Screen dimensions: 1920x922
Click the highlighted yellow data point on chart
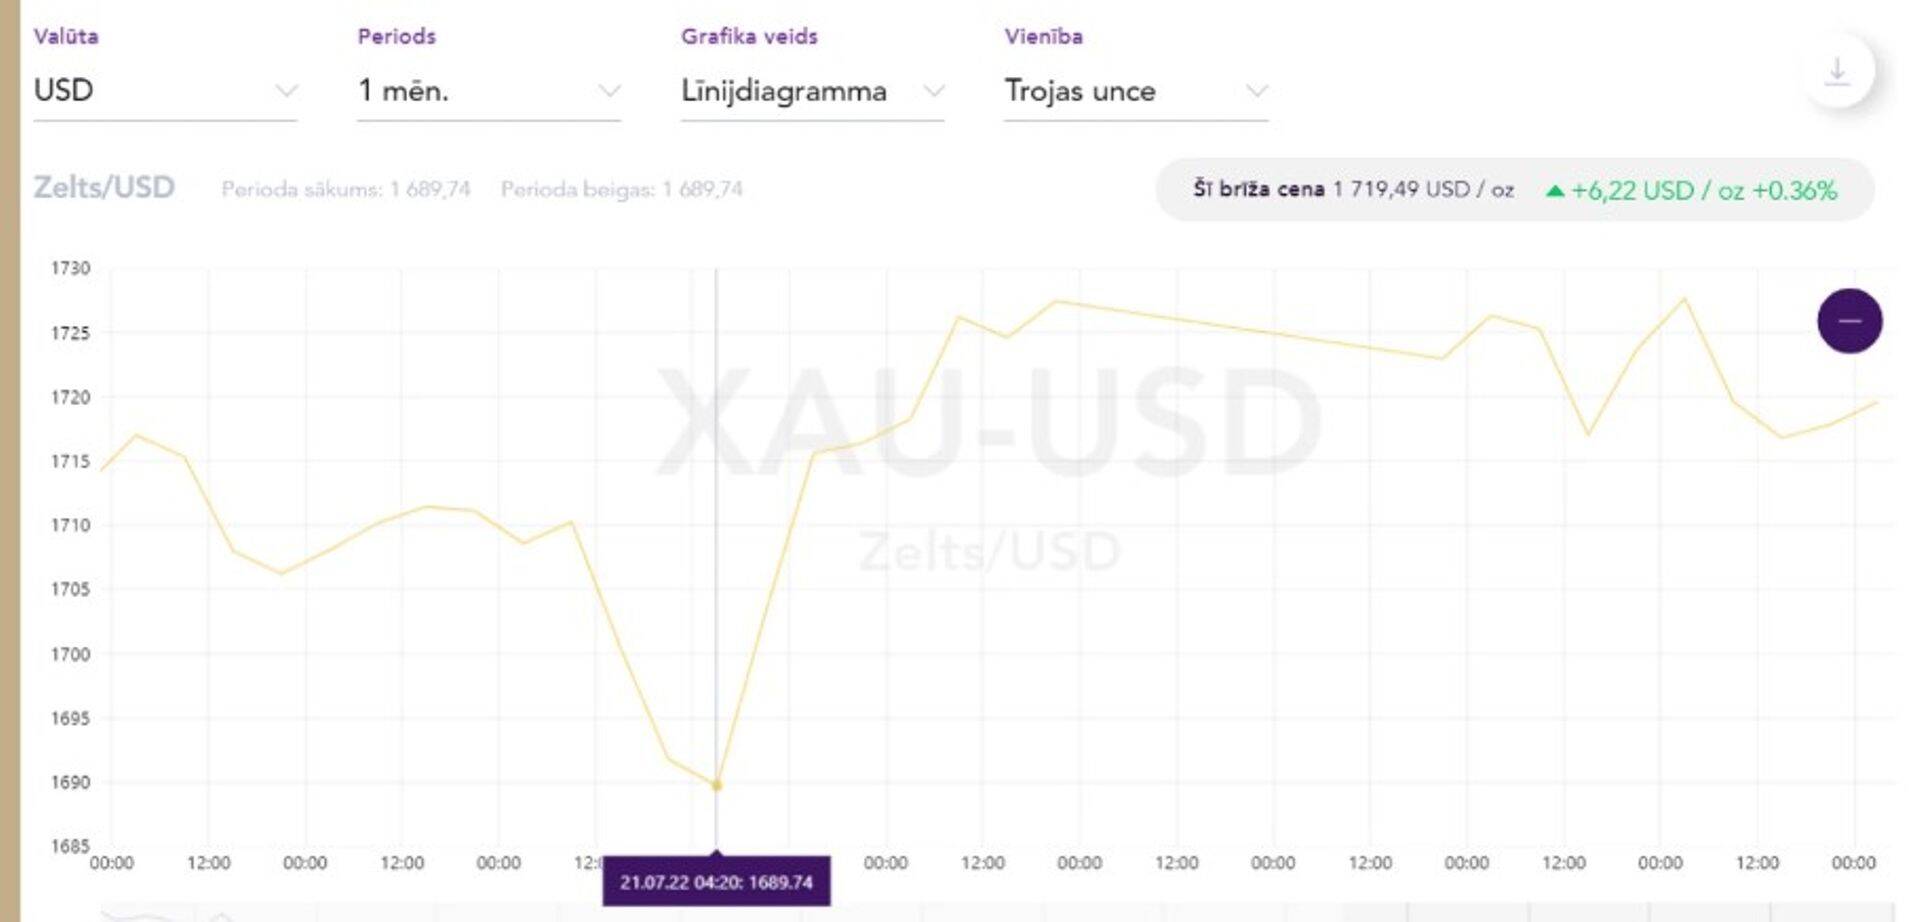pos(716,785)
